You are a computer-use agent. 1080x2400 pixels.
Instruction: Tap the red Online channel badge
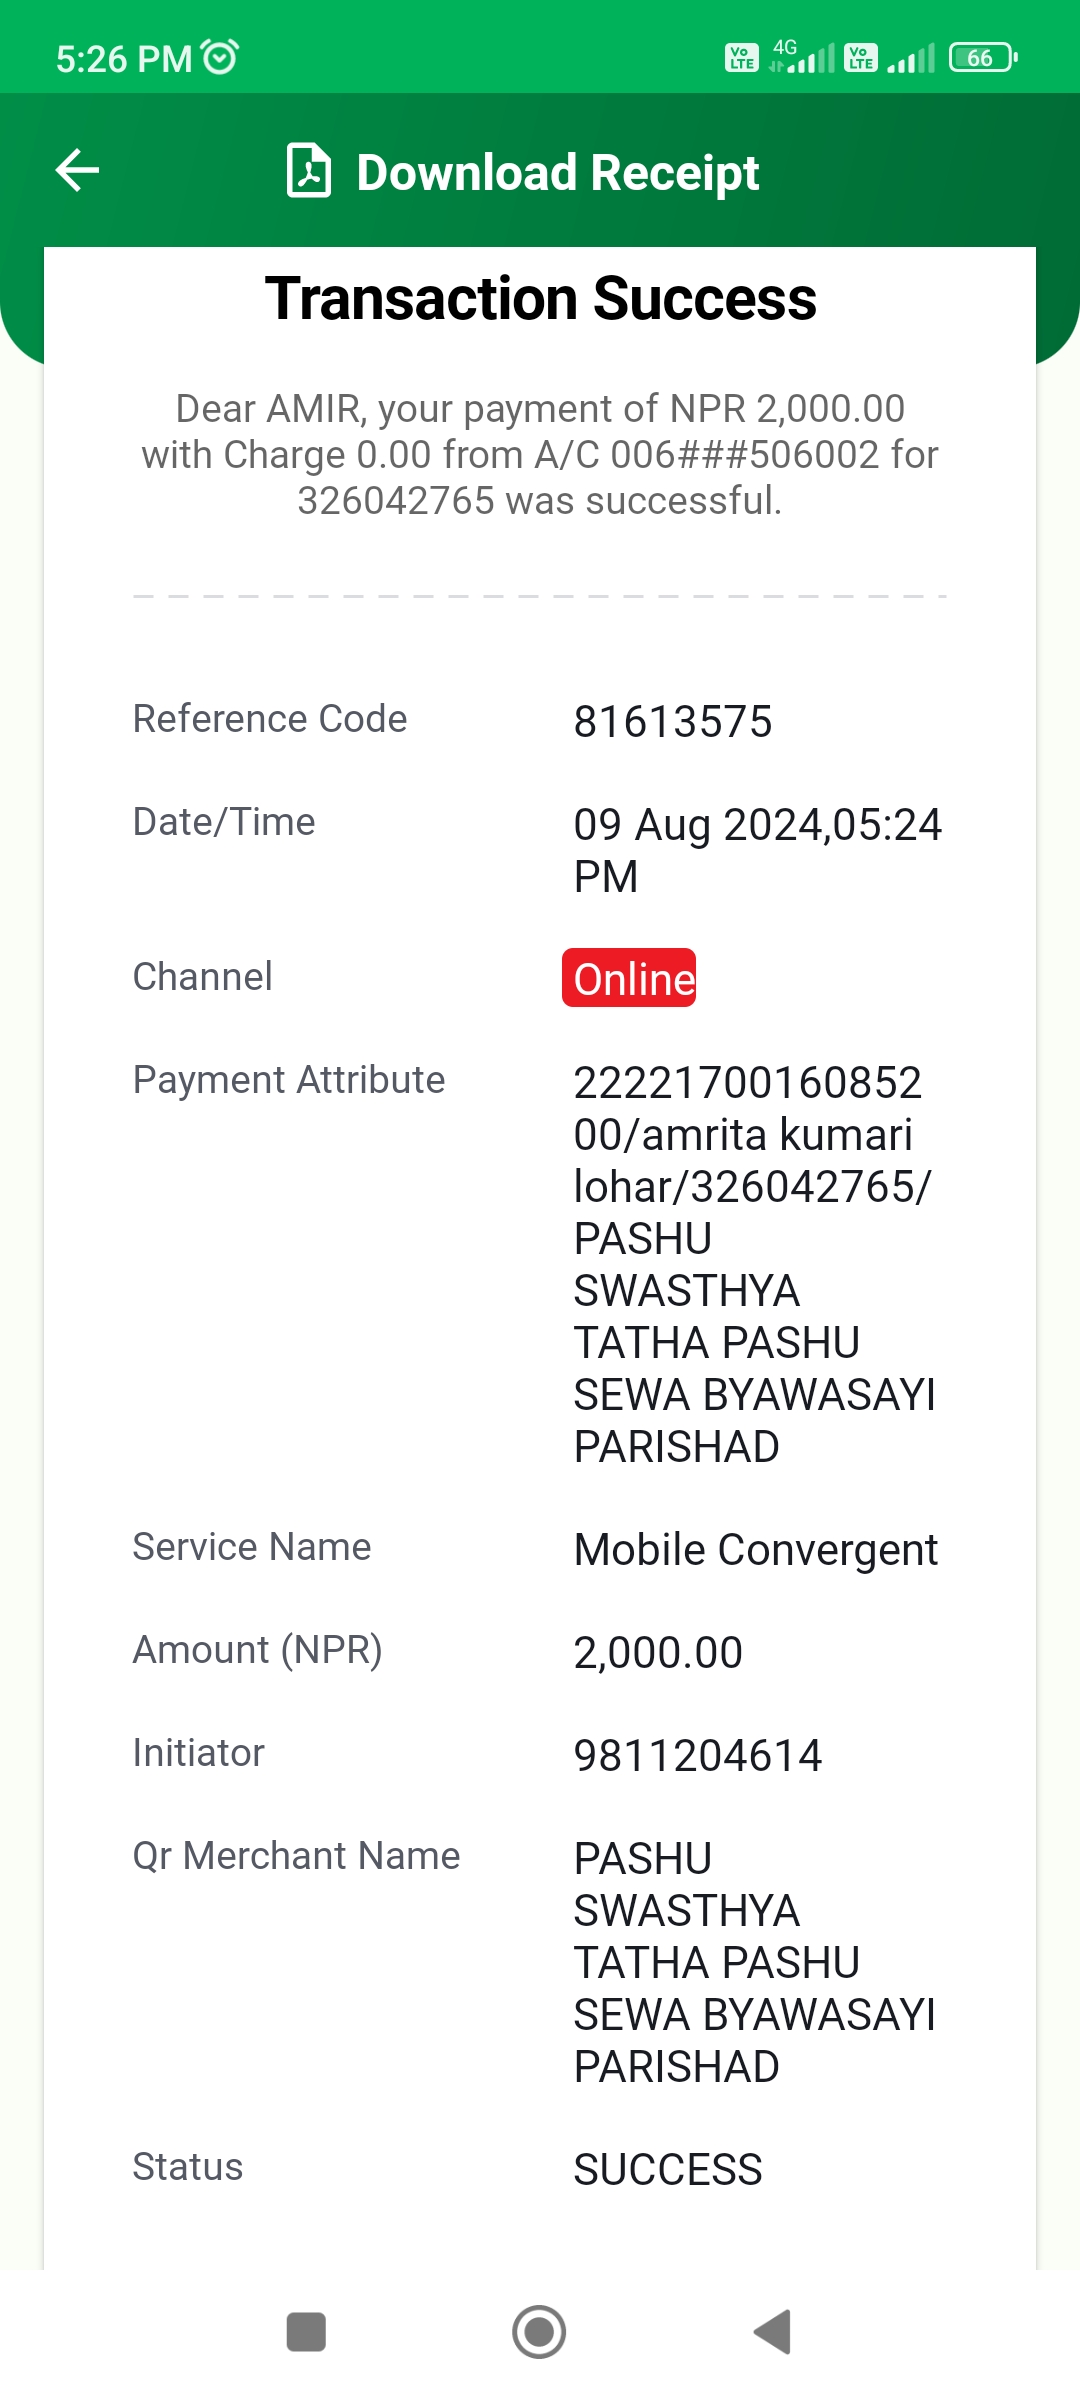(x=629, y=978)
